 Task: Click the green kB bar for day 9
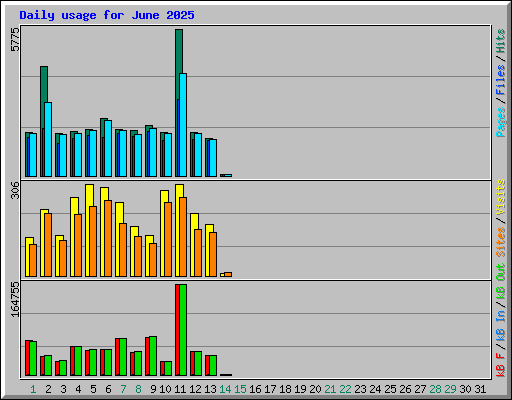[x=153, y=356]
